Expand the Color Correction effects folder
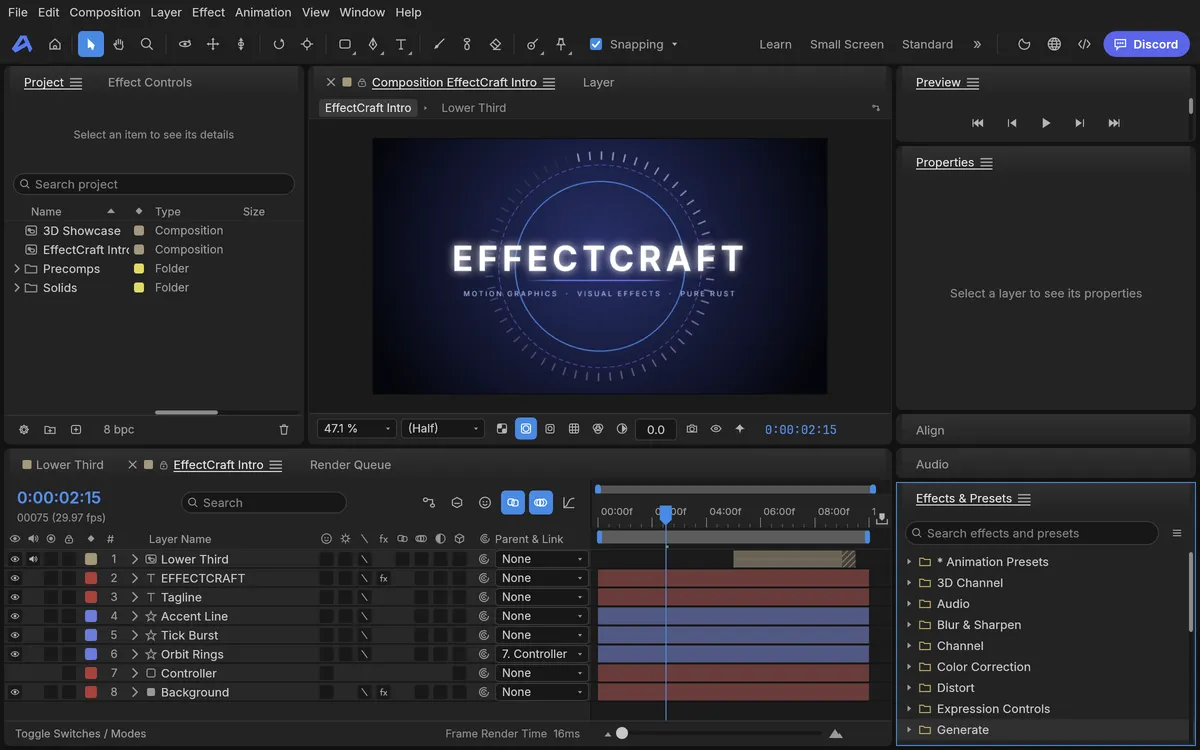The width and height of the screenshot is (1200, 750). tap(909, 667)
